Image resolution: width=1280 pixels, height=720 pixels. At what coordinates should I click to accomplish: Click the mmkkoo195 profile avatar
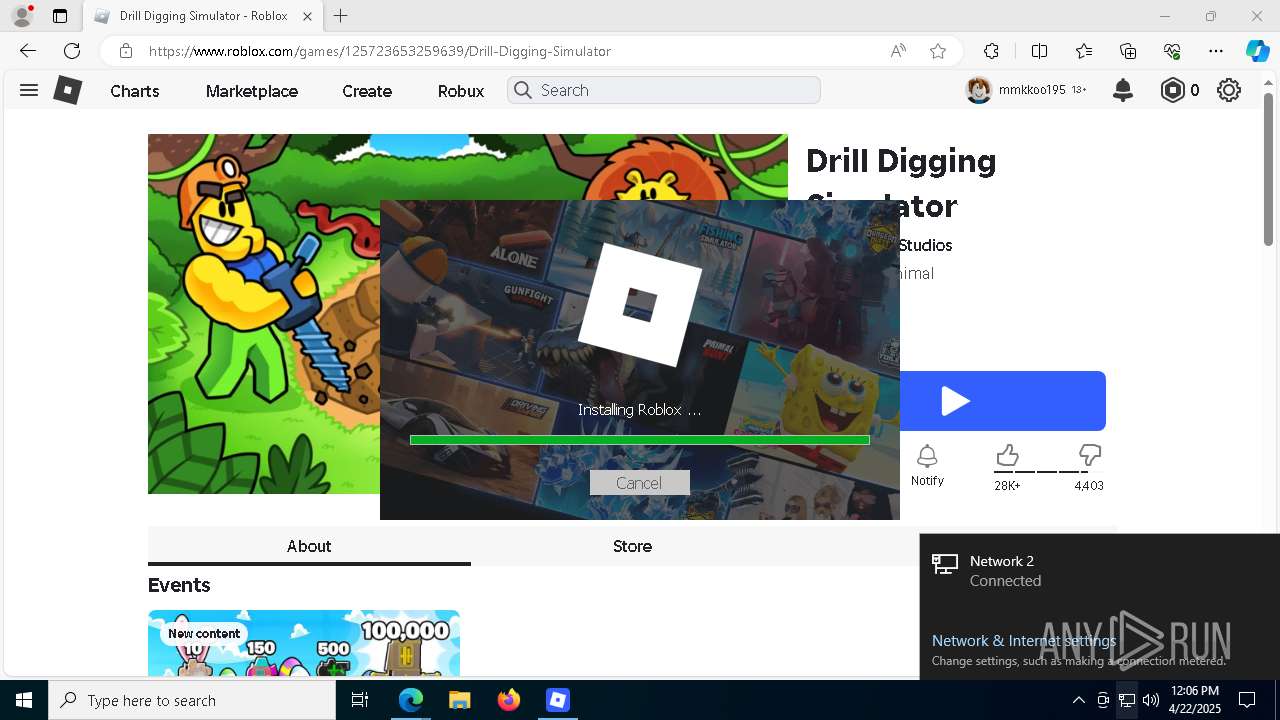point(978,90)
